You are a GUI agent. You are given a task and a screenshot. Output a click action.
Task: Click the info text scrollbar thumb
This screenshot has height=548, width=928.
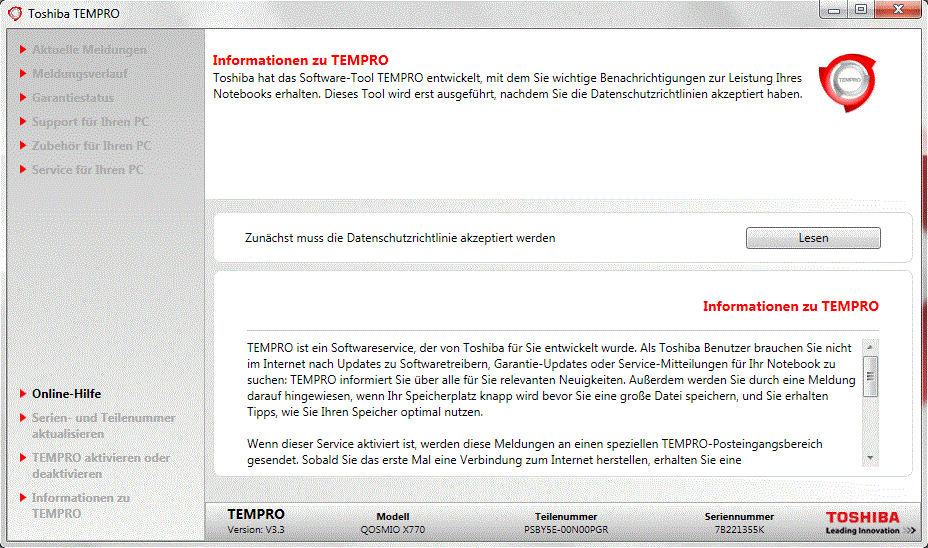coord(870,376)
